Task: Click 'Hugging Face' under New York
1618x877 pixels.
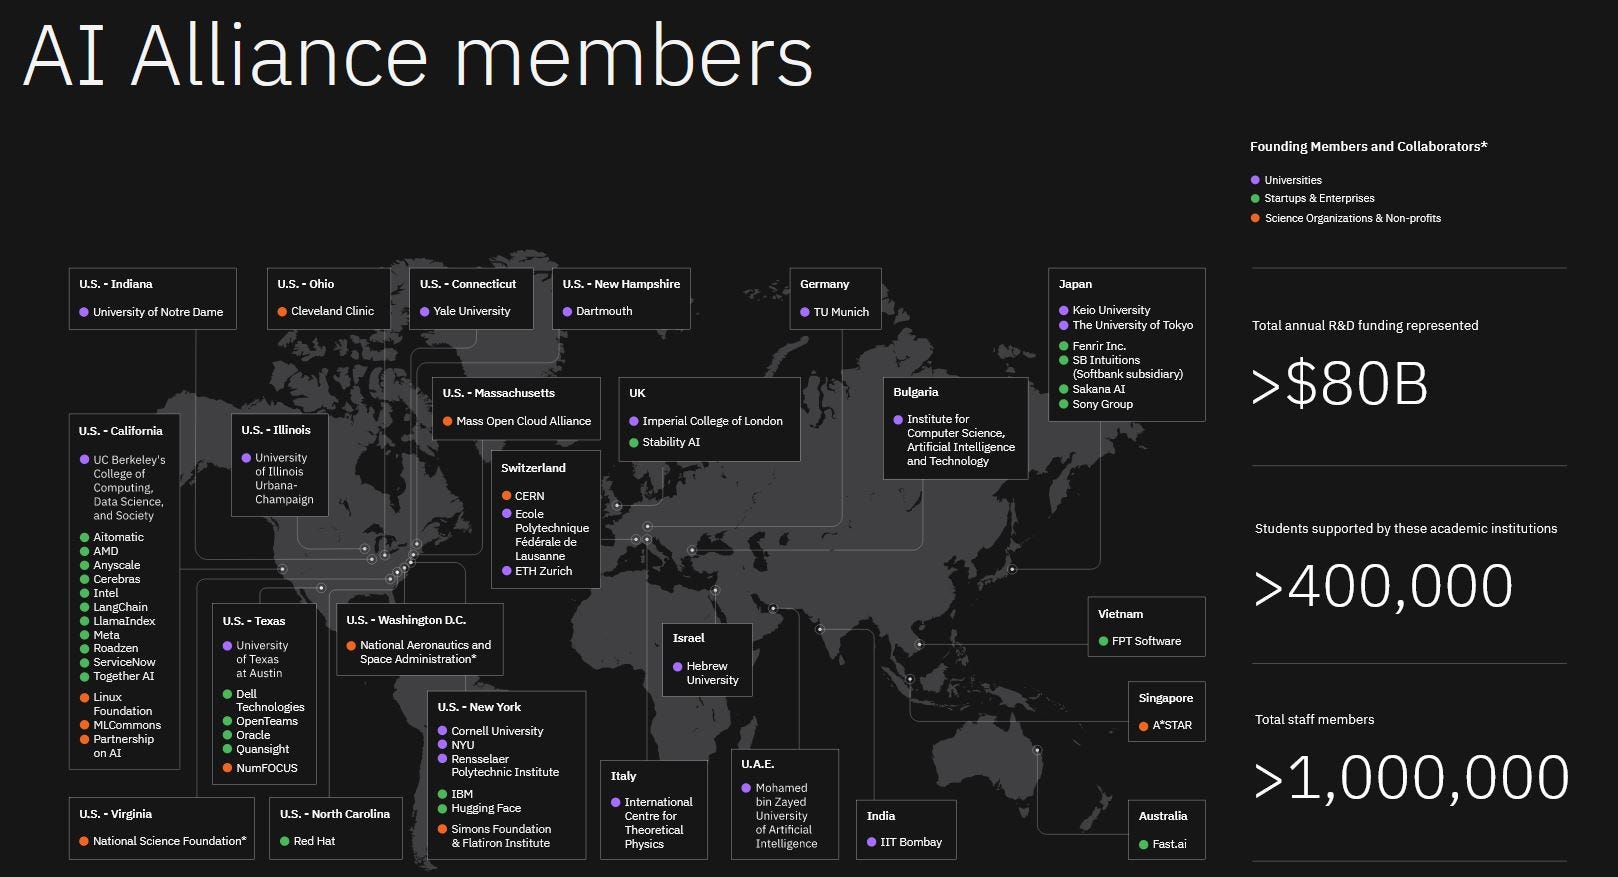Action: 486,808
